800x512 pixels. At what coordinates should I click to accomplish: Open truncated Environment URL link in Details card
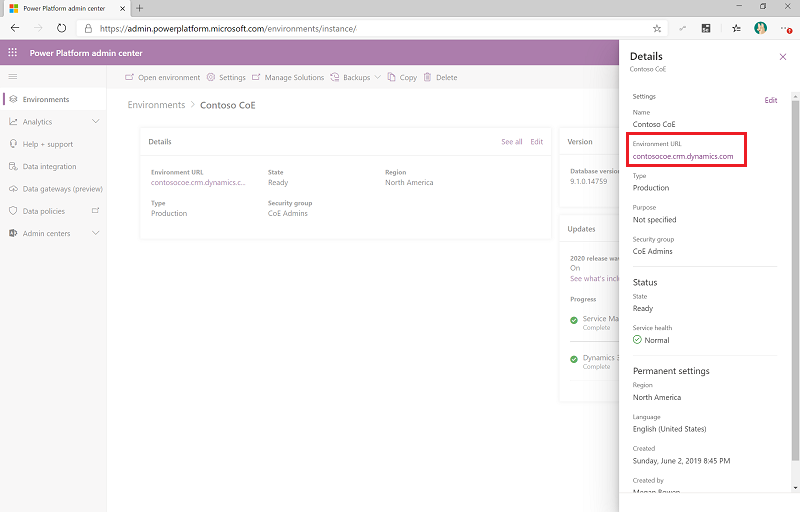[x=198, y=182]
